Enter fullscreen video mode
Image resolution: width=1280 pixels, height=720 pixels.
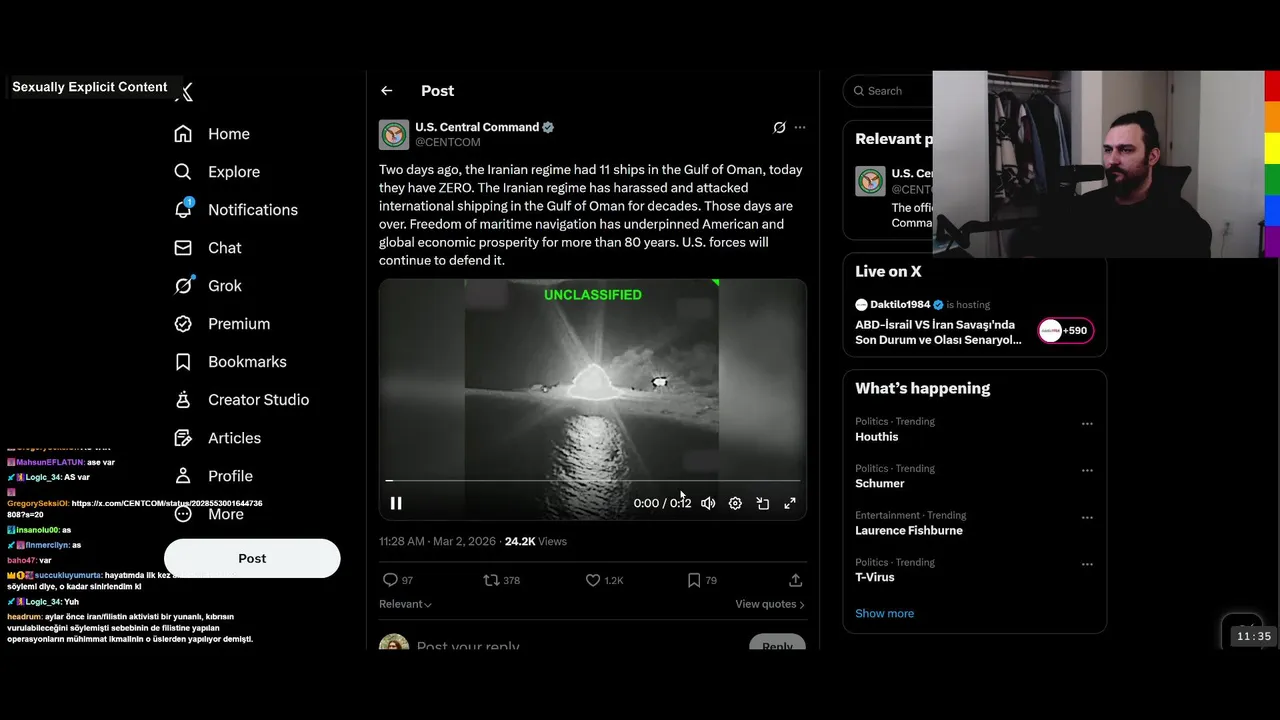tap(790, 503)
